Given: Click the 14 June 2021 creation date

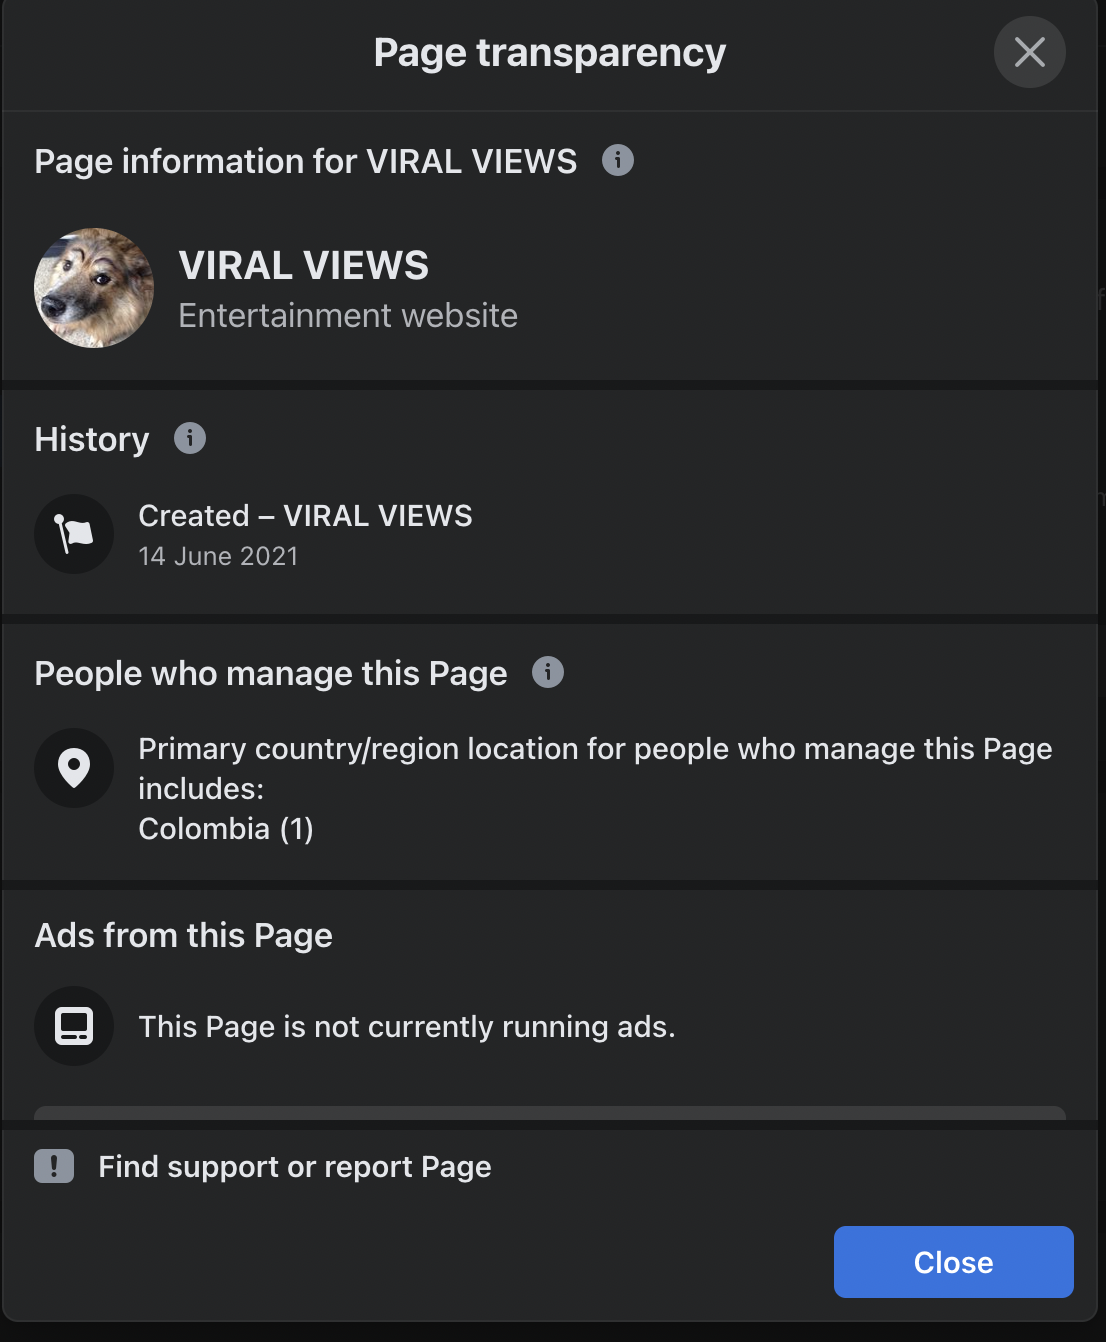Looking at the screenshot, I should pyautogui.click(x=218, y=556).
